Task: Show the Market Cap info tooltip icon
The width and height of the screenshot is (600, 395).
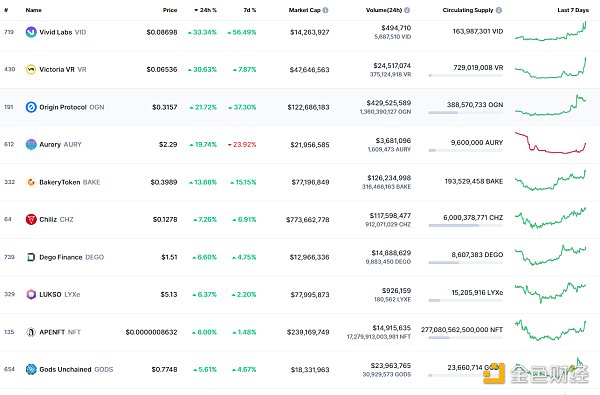Action: 325,10
